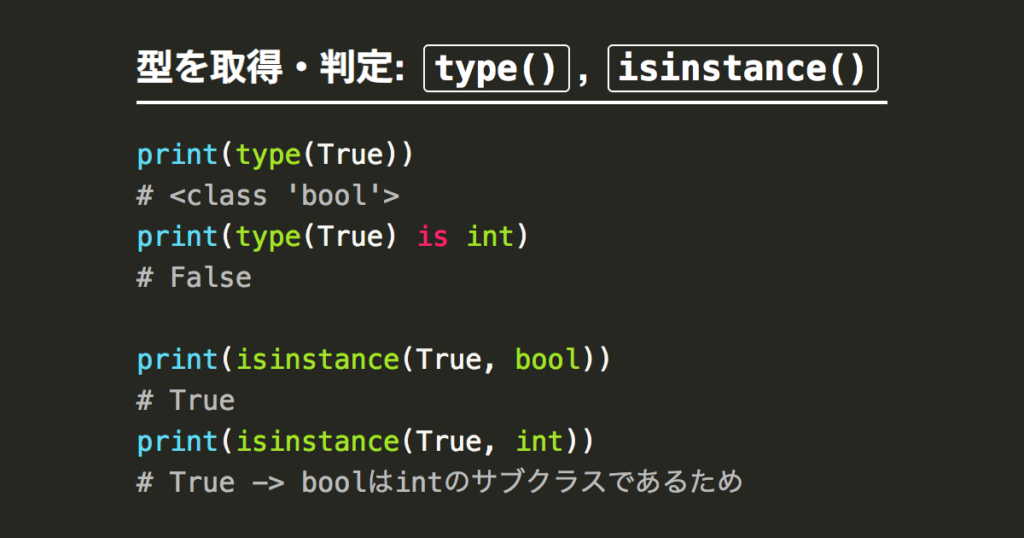Click True in isinstance(True, bool)

[x=449, y=360]
